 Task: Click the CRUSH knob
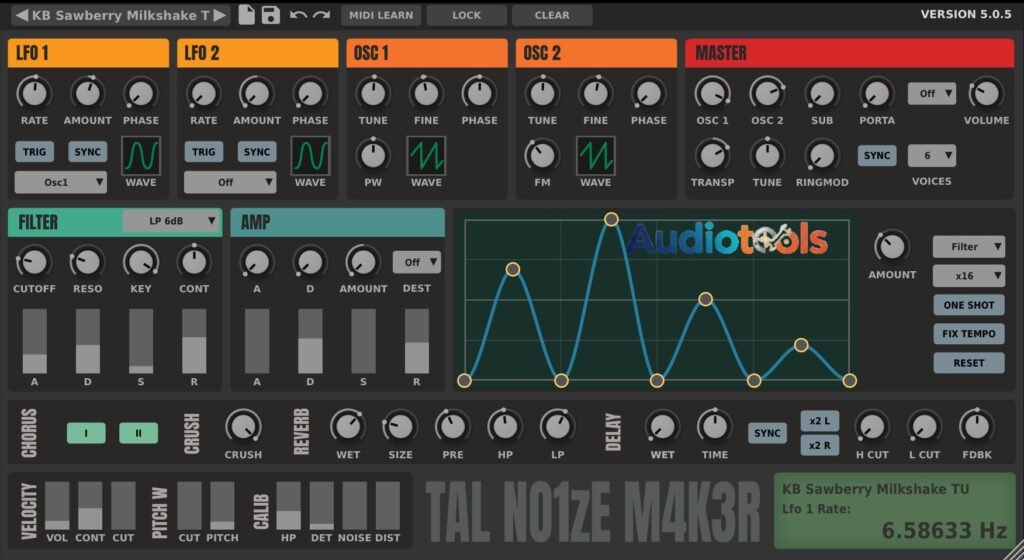tap(243, 427)
